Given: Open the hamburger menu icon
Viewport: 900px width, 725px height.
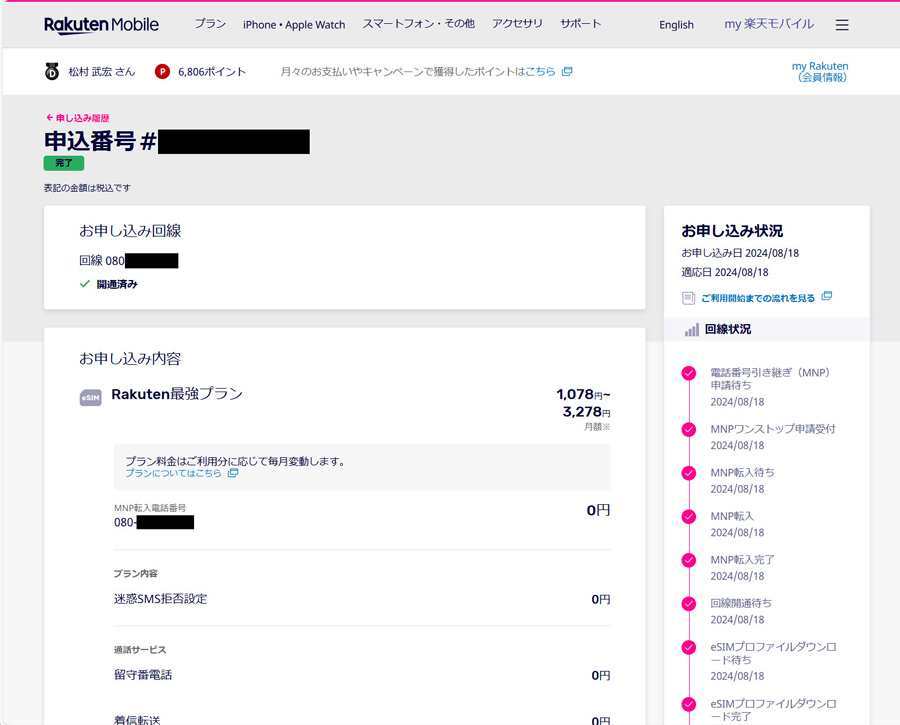Looking at the screenshot, I should (842, 25).
